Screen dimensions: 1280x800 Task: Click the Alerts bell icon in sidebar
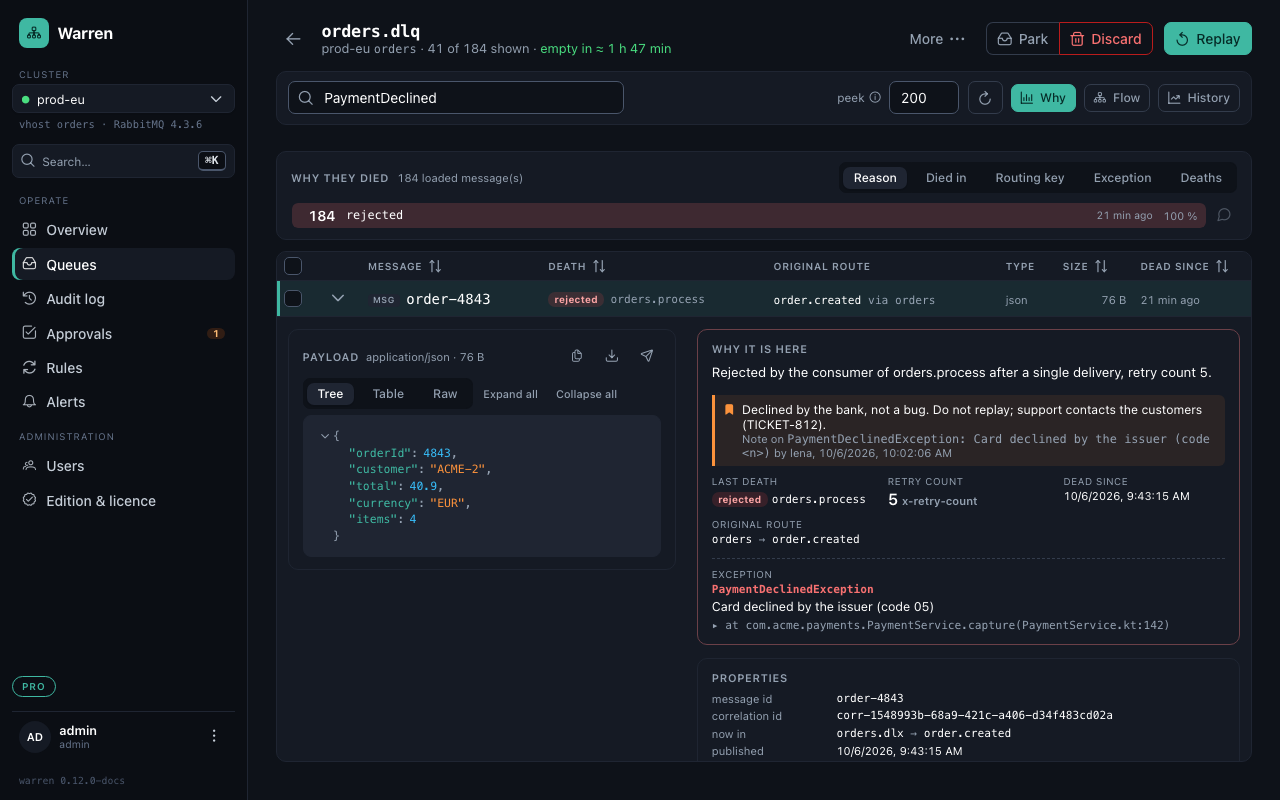[30, 402]
